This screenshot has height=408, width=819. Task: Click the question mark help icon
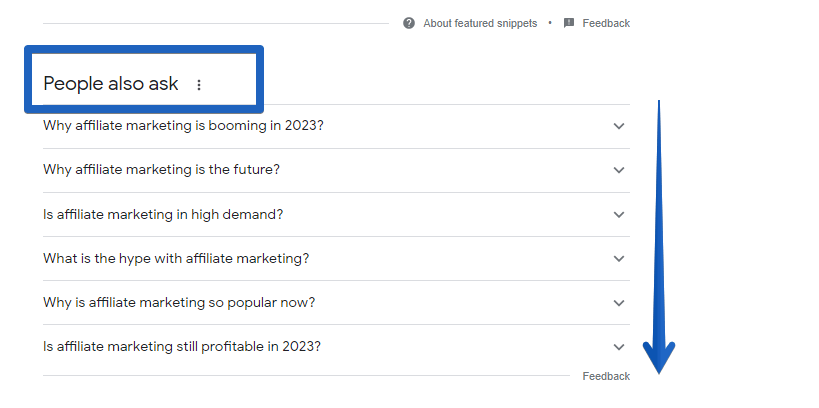(408, 23)
